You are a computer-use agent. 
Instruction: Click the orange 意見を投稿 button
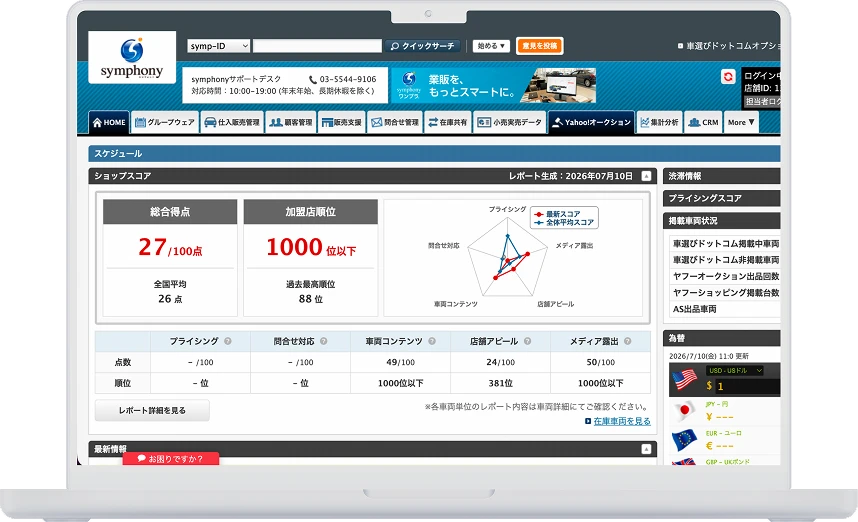[540, 46]
